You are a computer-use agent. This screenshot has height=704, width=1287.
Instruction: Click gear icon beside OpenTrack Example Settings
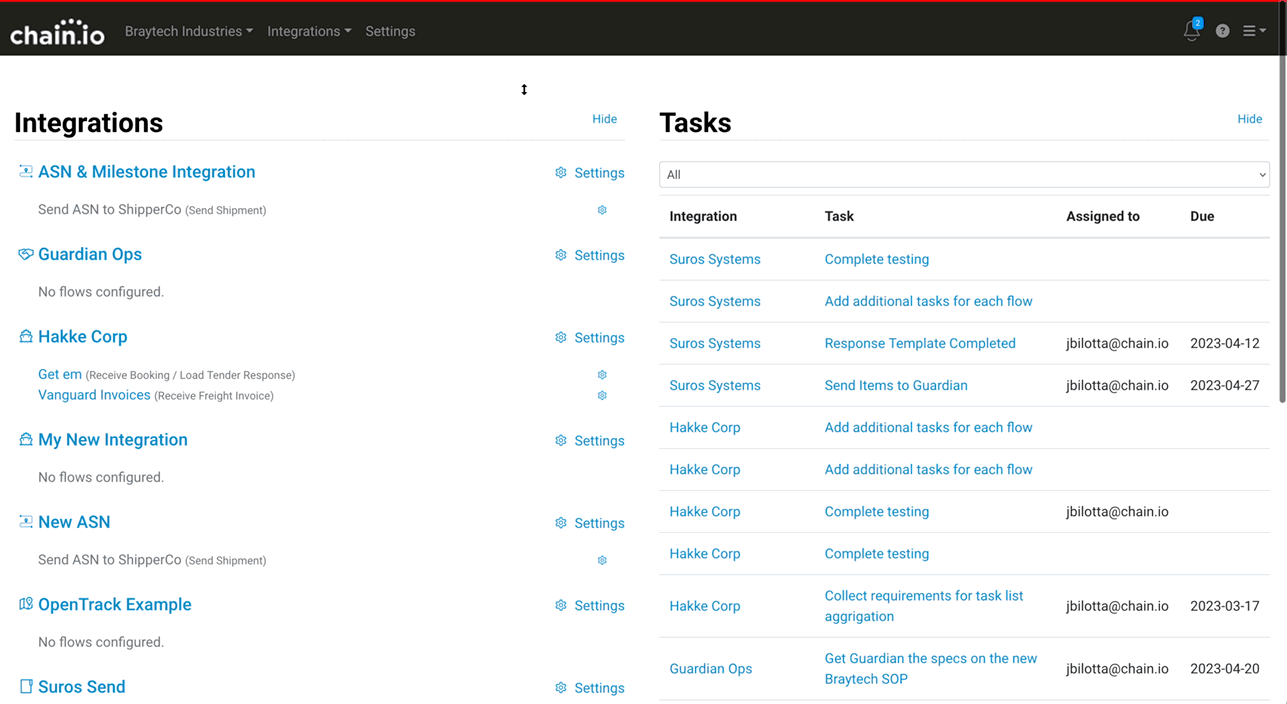point(561,606)
